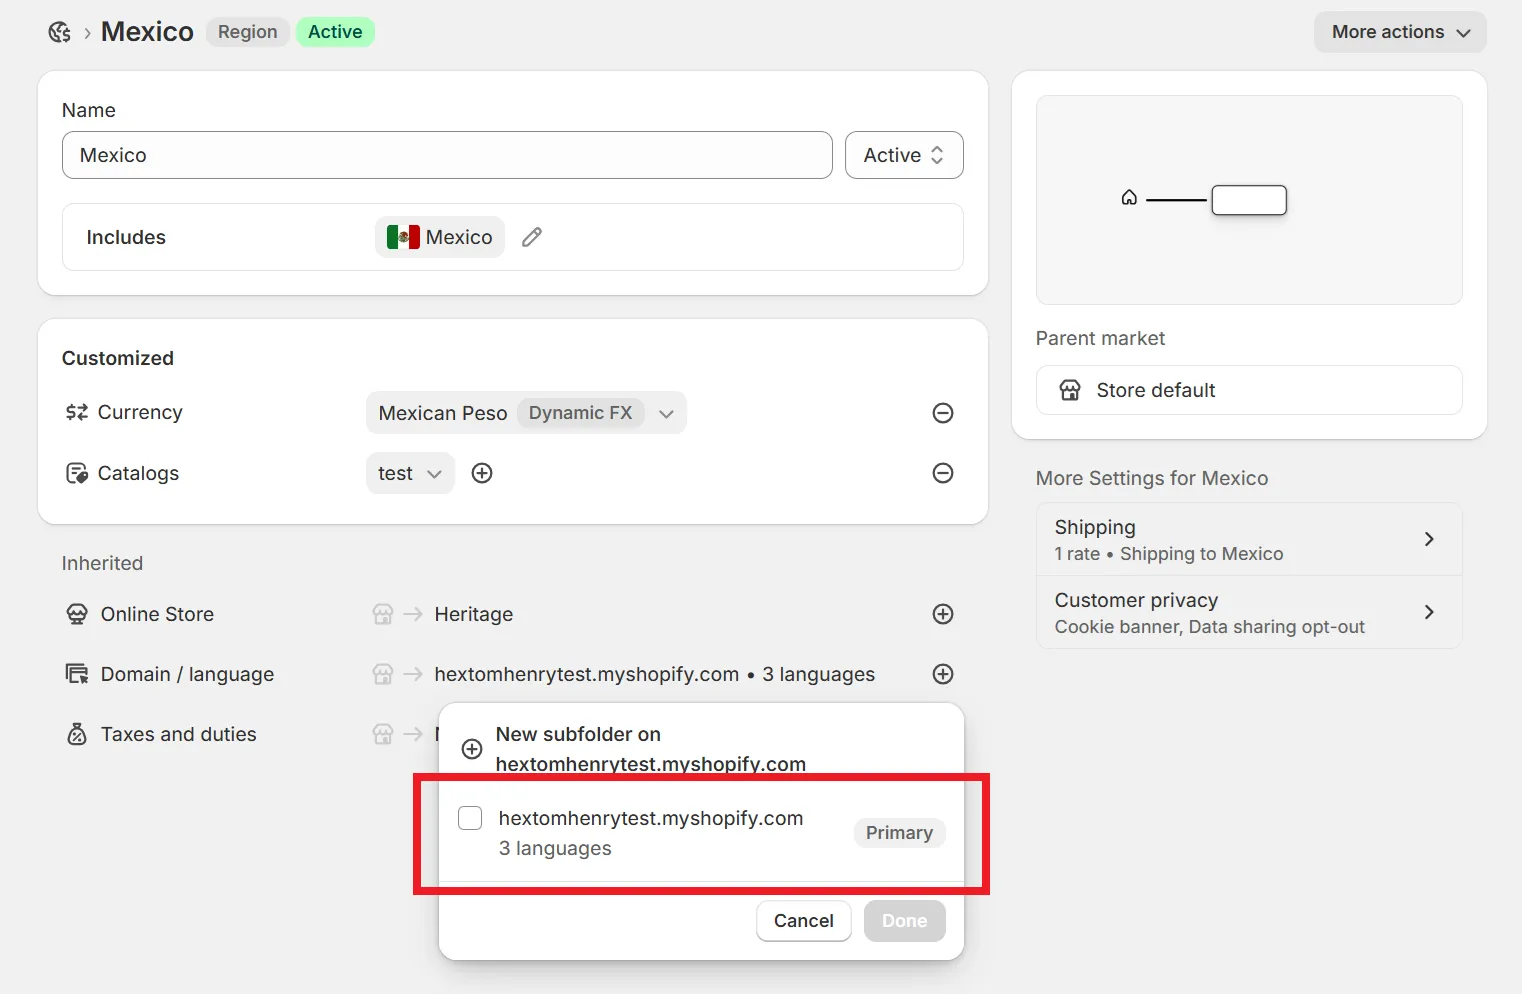Open the Active status selector
The height and width of the screenshot is (994, 1522).
pos(904,155)
